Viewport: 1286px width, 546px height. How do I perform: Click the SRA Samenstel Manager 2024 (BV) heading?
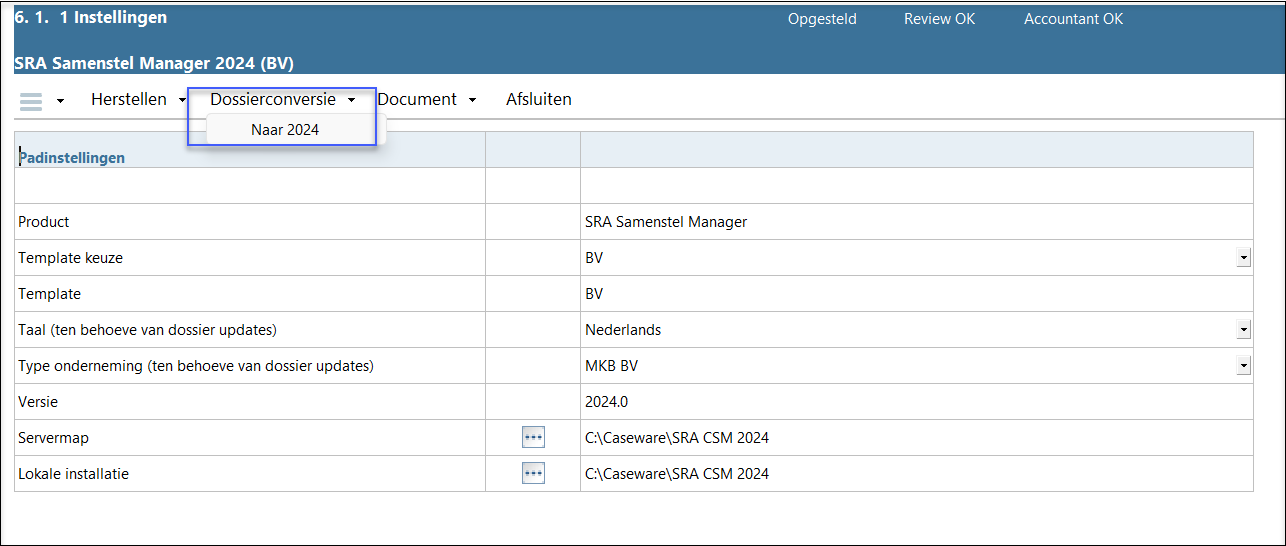pos(154,63)
